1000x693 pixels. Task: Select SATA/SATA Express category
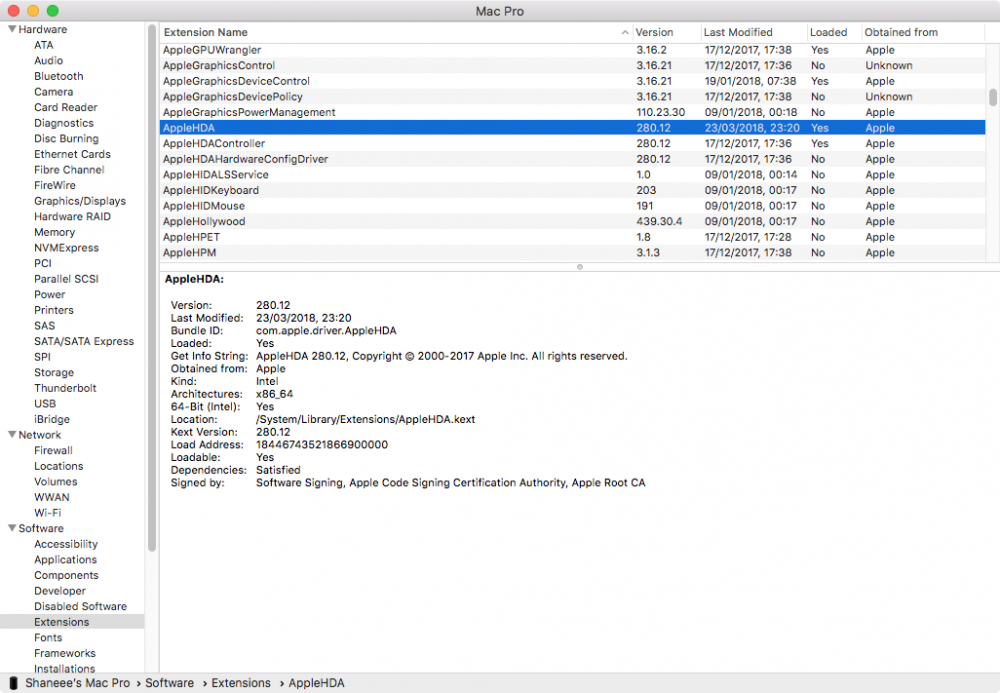click(x=84, y=342)
